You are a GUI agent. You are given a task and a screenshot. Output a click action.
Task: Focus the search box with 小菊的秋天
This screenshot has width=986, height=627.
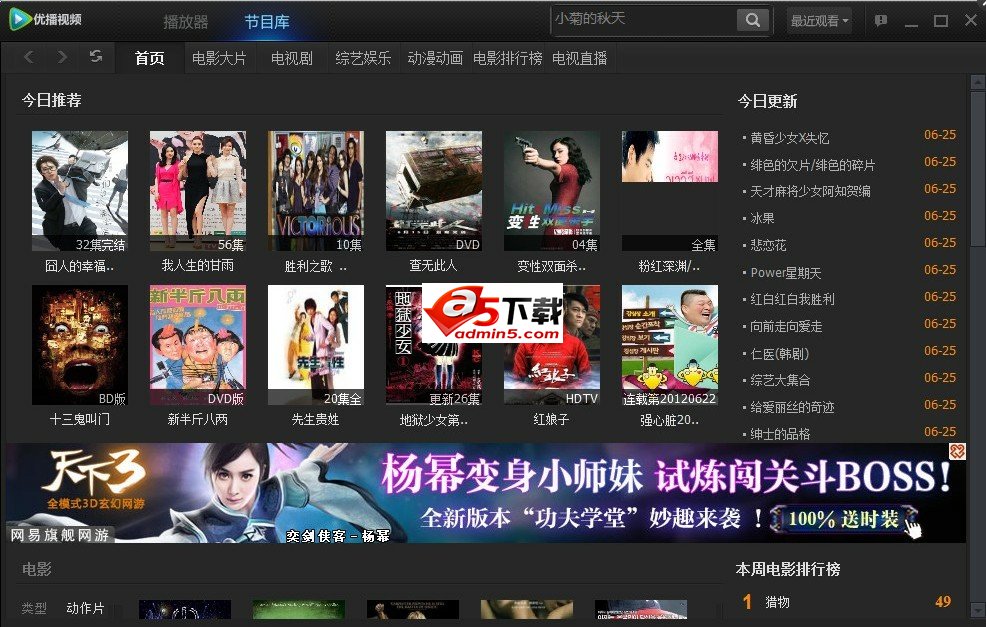[643, 19]
